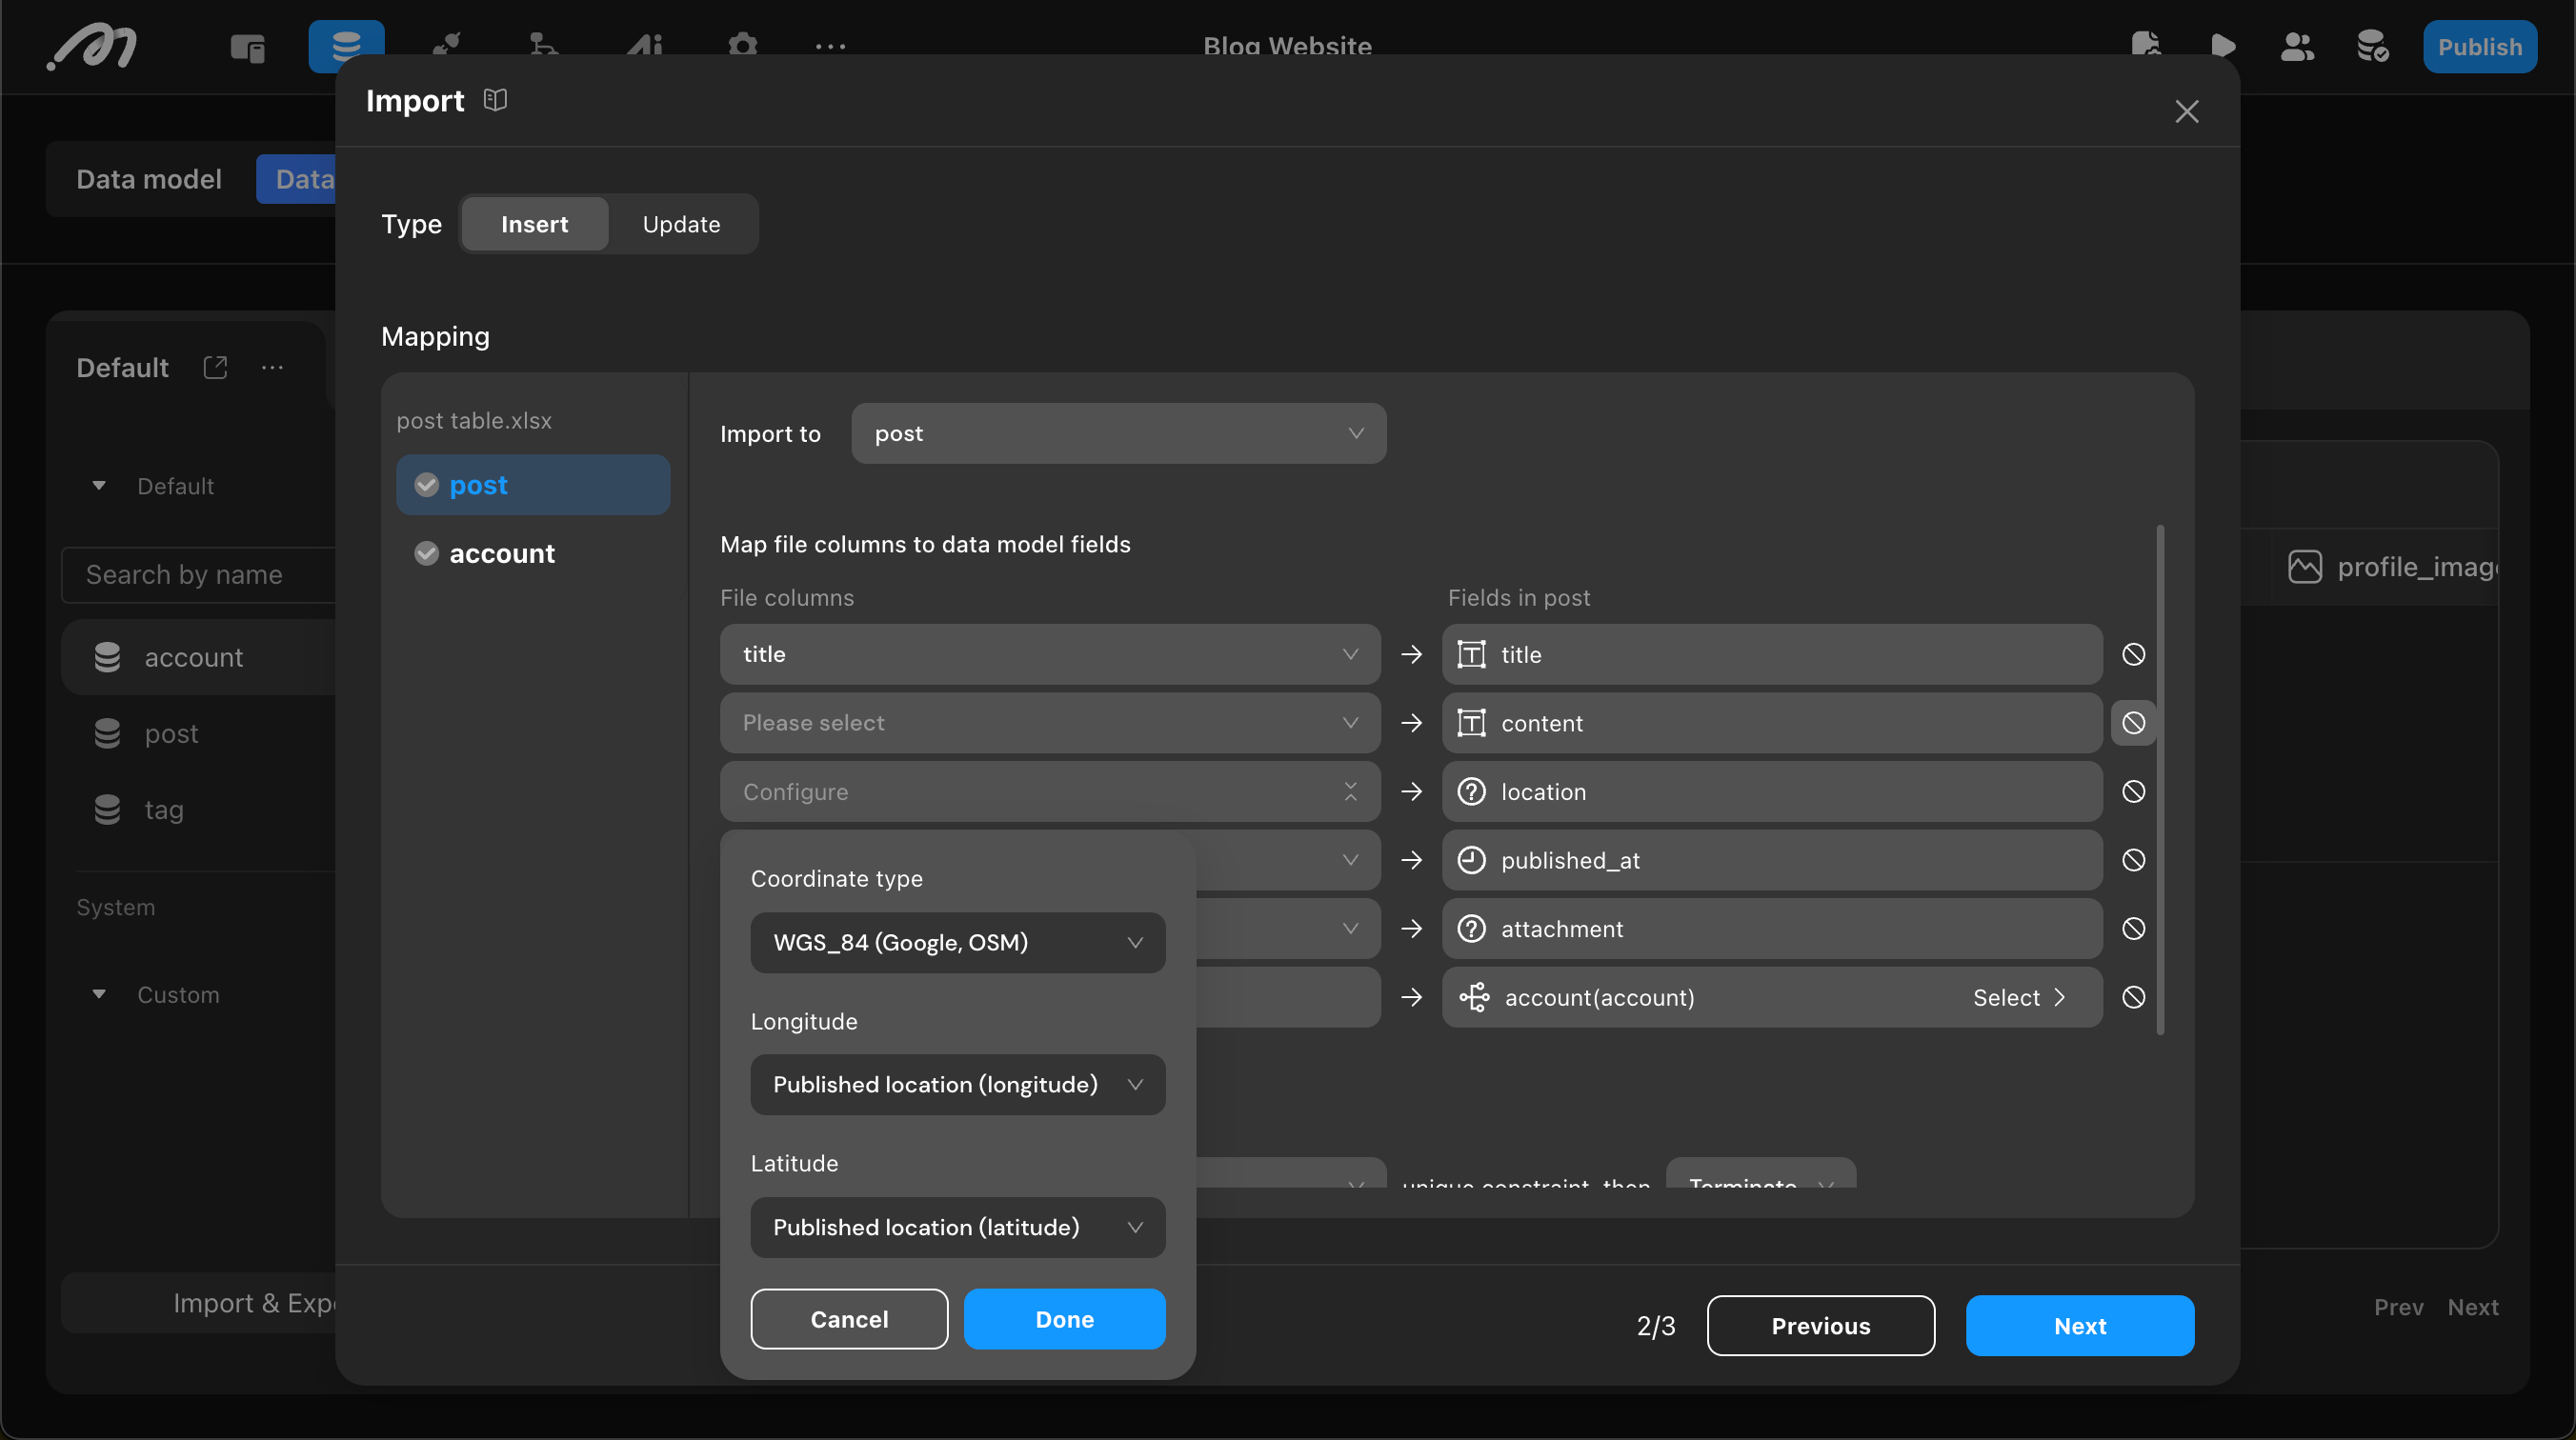Open the Longitude column dropdown

(x=958, y=1084)
